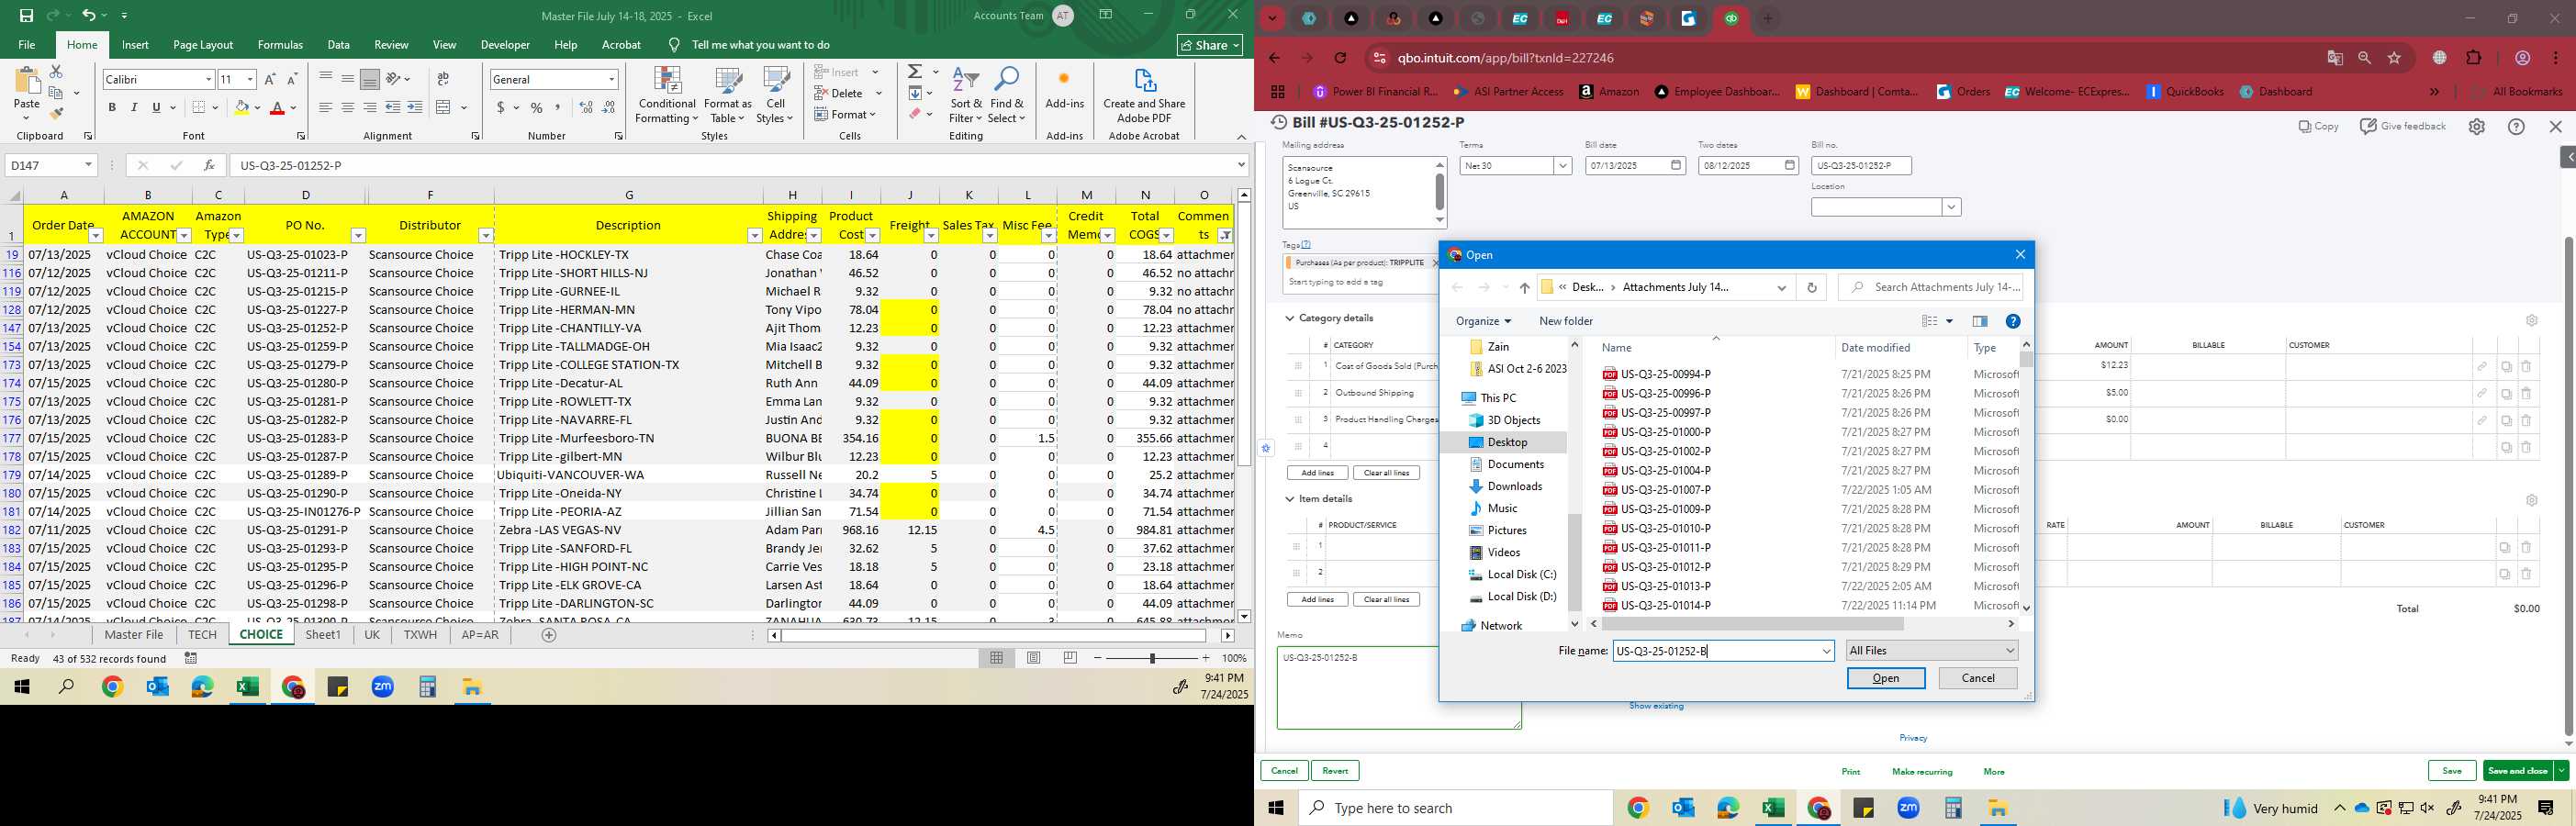Click Increase Decimal icon in Number group
This screenshot has height=826, width=2576.
(586, 107)
